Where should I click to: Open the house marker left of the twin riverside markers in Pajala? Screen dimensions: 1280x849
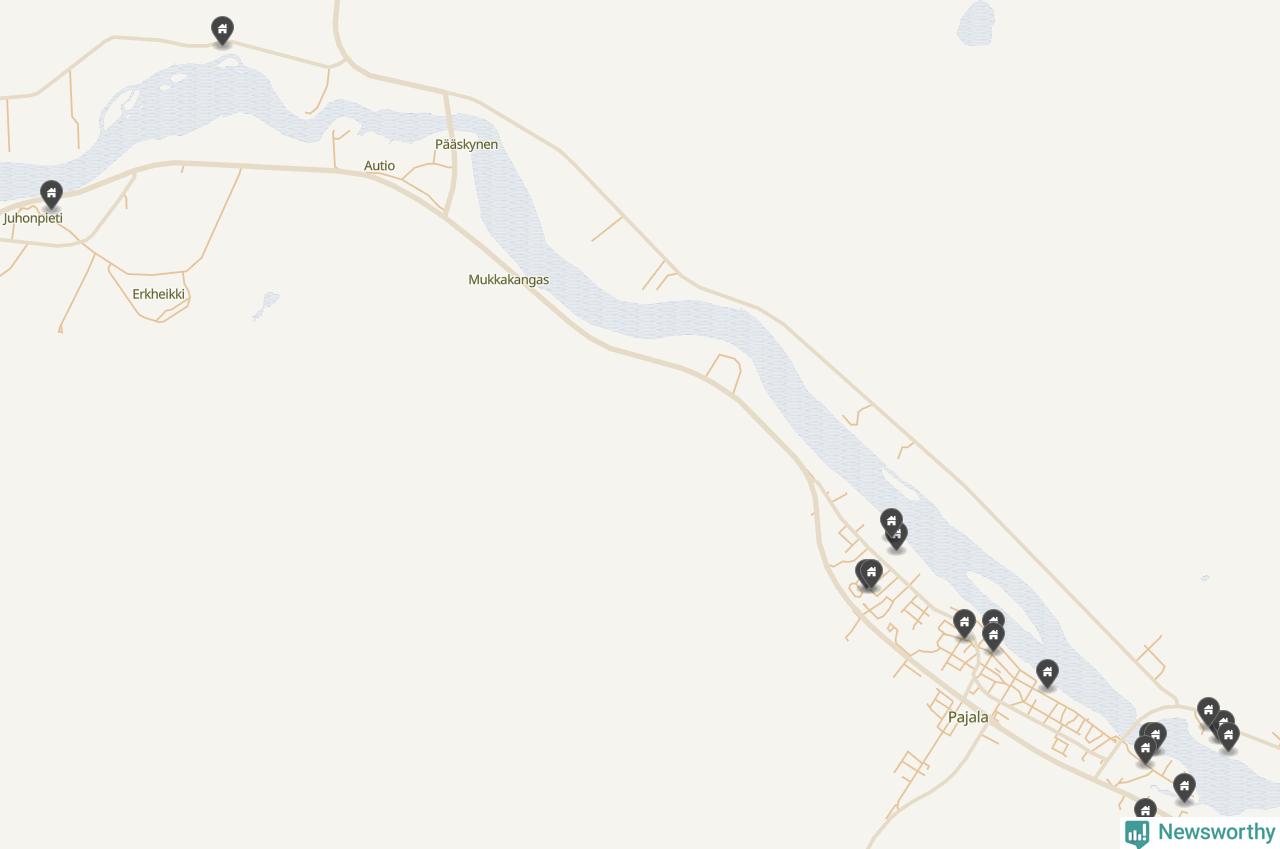coord(964,625)
